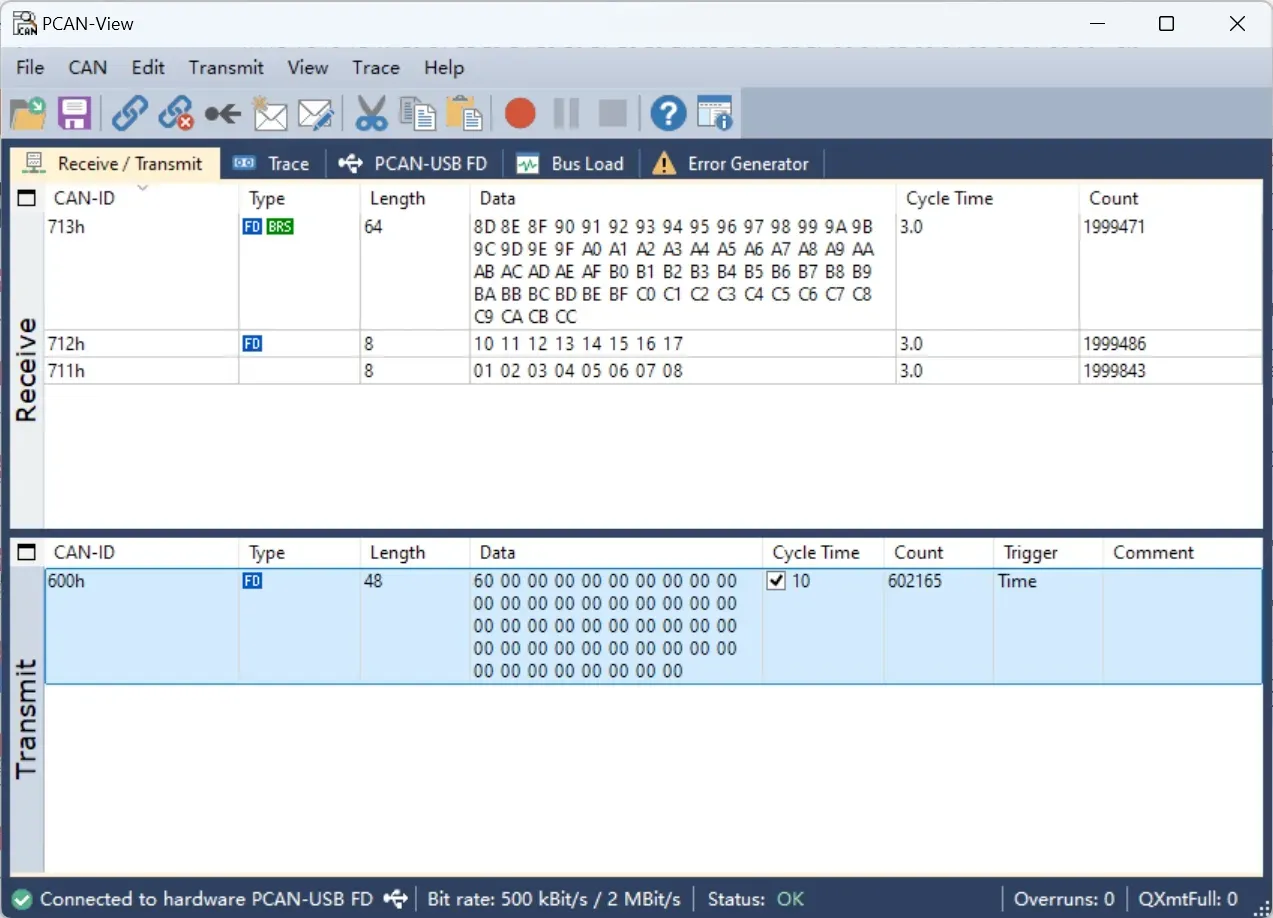
Task: Select the 713h receive message row
Action: [x=653, y=272]
